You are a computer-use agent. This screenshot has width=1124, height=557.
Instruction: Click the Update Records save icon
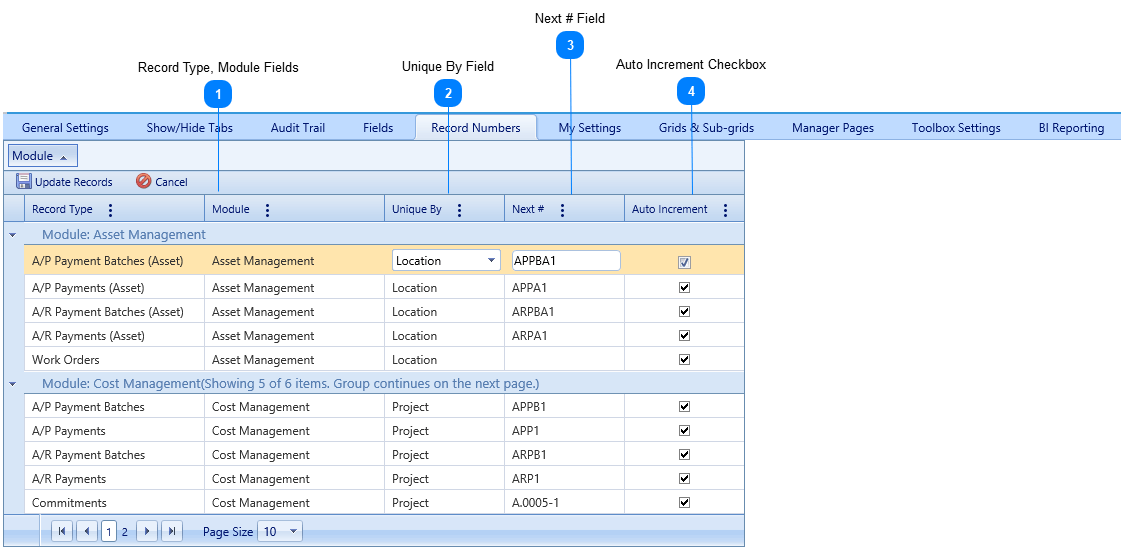pos(24,181)
